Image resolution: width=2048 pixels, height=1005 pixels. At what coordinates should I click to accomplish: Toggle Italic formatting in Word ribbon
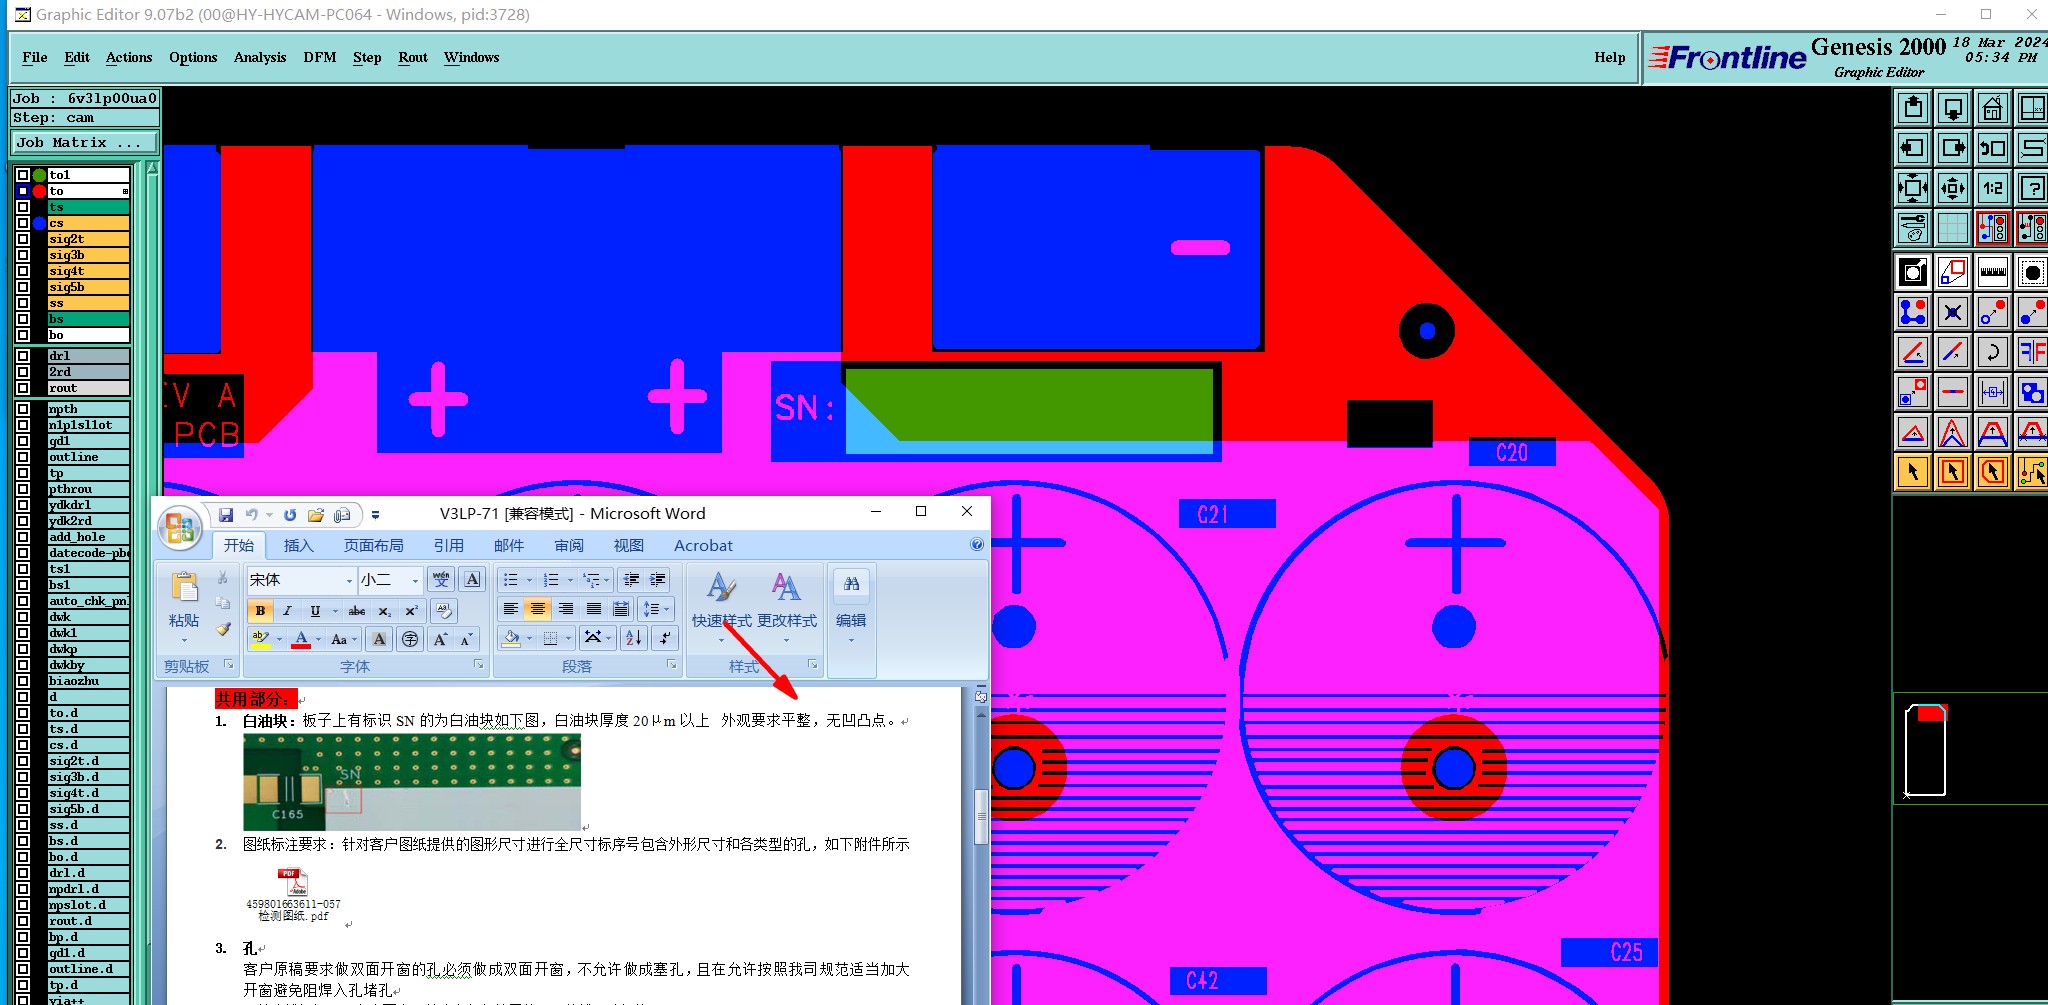coord(287,611)
